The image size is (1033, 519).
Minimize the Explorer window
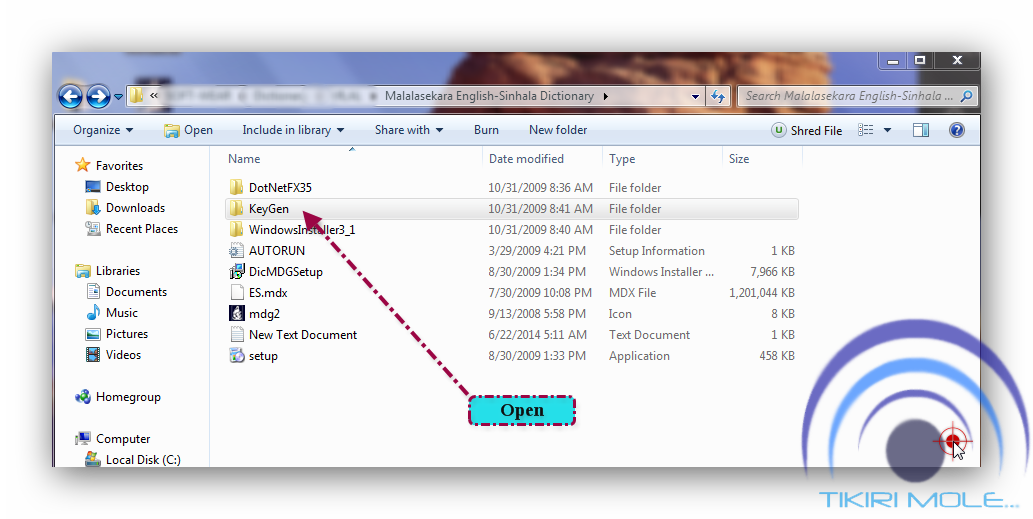pyautogui.click(x=893, y=60)
